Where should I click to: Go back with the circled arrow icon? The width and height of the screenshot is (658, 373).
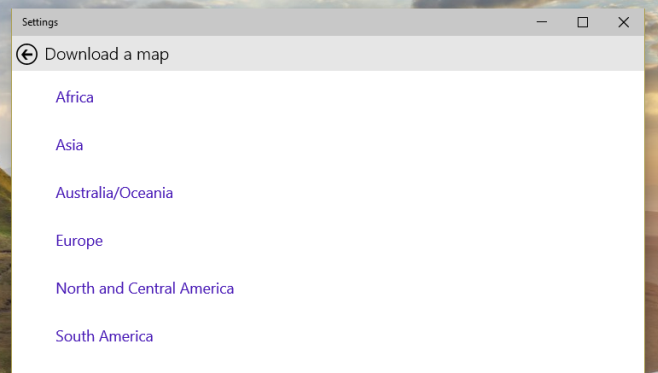click(x=27, y=55)
